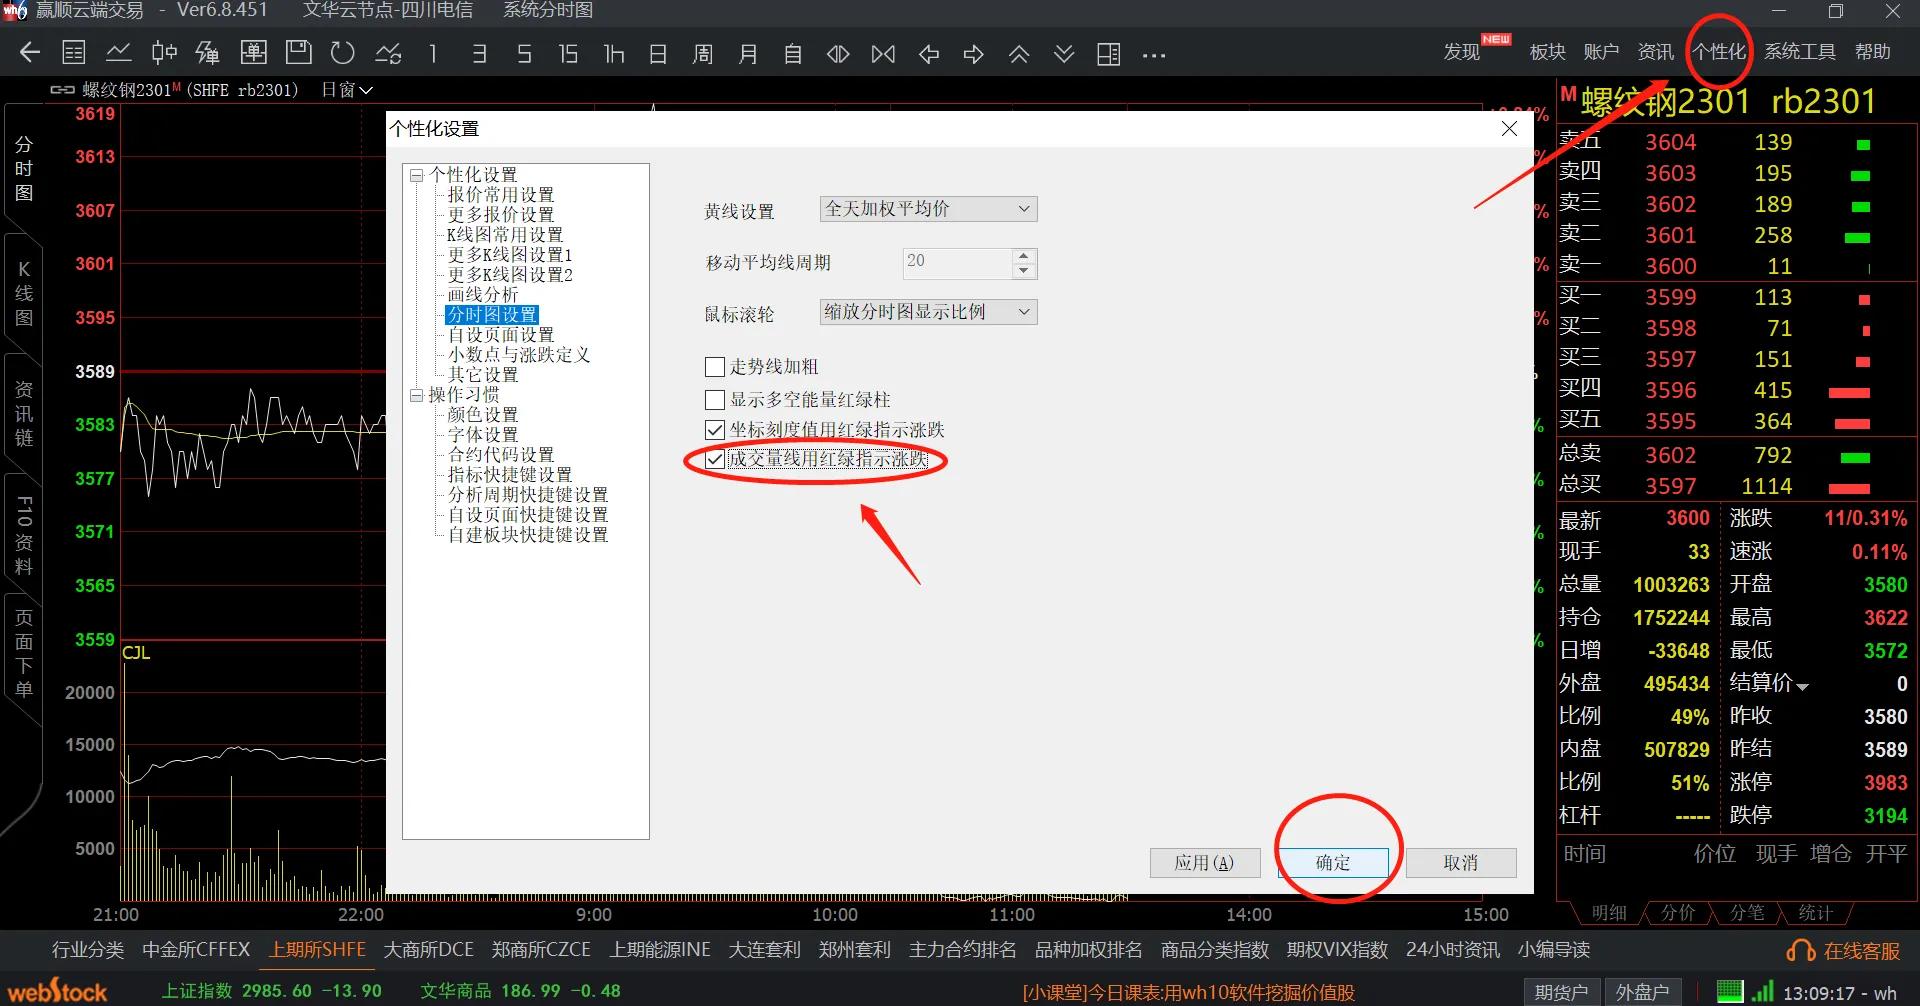This screenshot has width=1920, height=1006.
Task: Open the more options ellipsis icon
Action: 1154,55
